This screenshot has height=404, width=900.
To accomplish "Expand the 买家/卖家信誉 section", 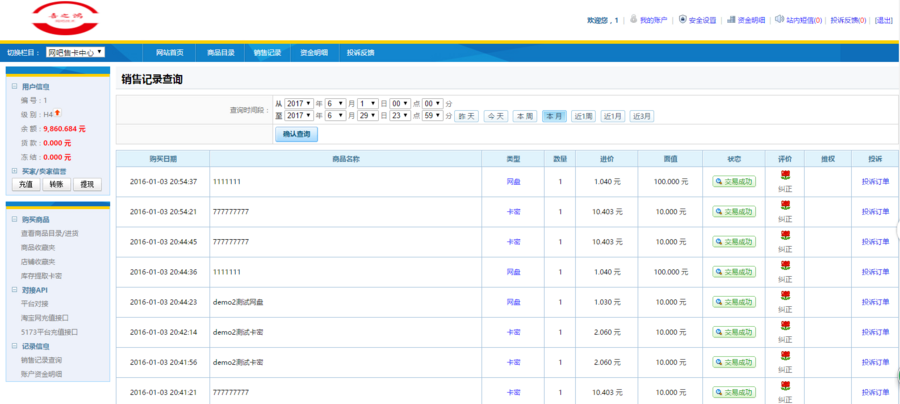I will click(12, 171).
